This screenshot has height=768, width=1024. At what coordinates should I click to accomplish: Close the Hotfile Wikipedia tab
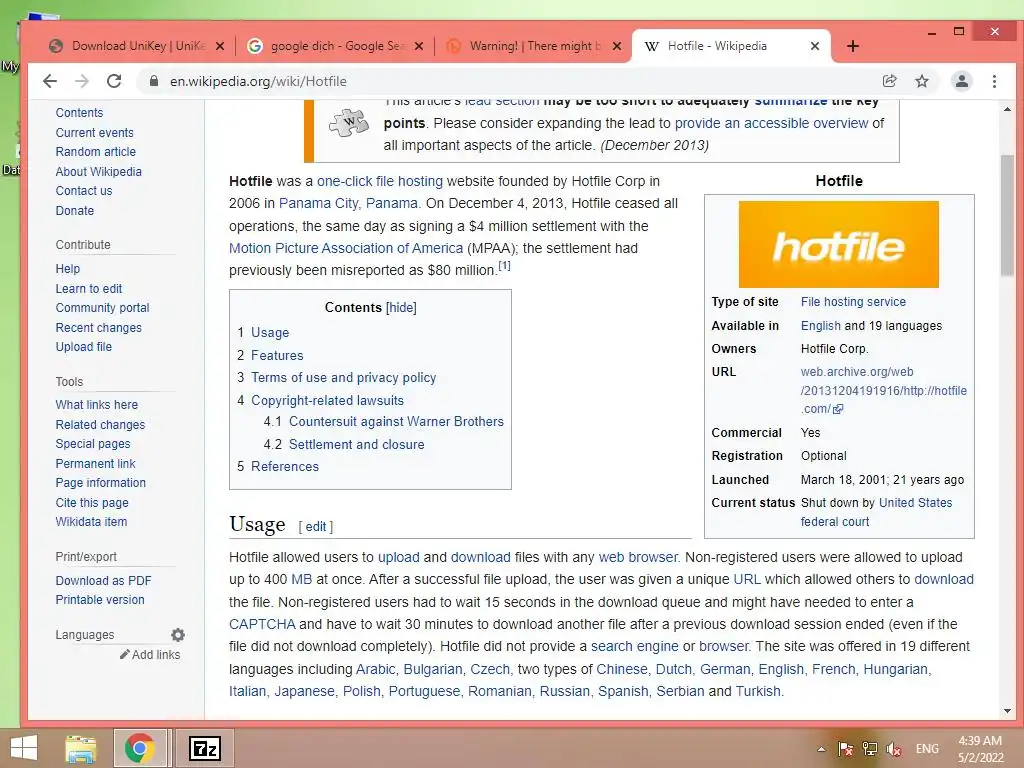[815, 46]
